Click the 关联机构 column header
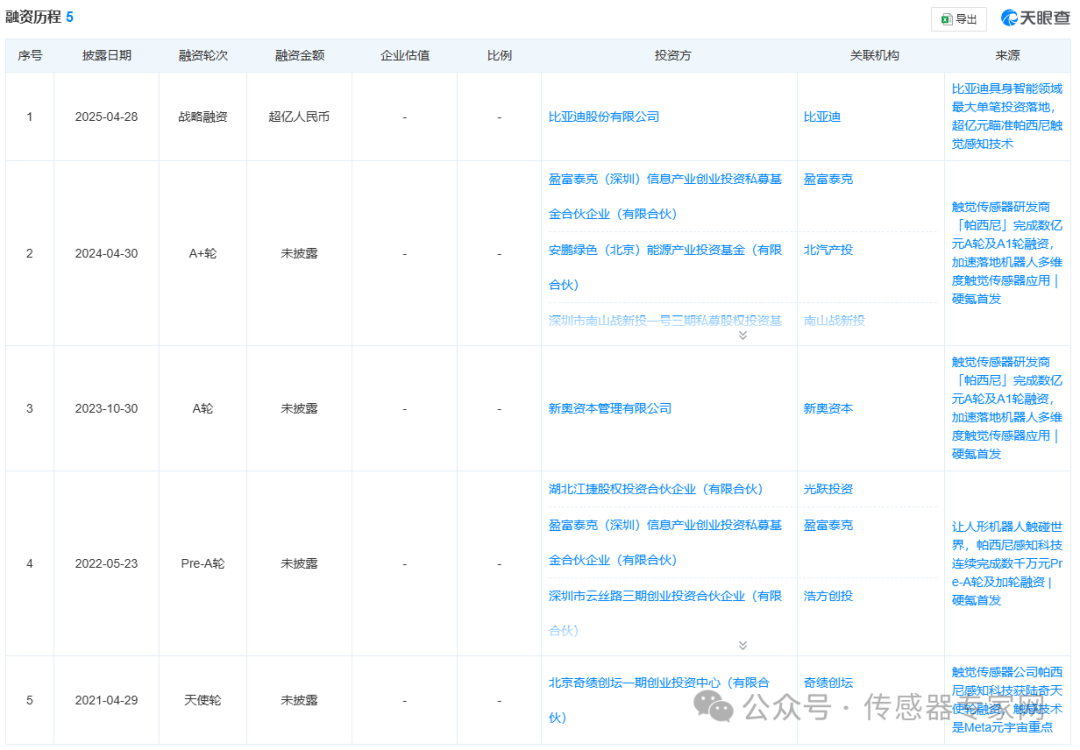Image resolution: width=1080 pixels, height=750 pixels. [874, 56]
